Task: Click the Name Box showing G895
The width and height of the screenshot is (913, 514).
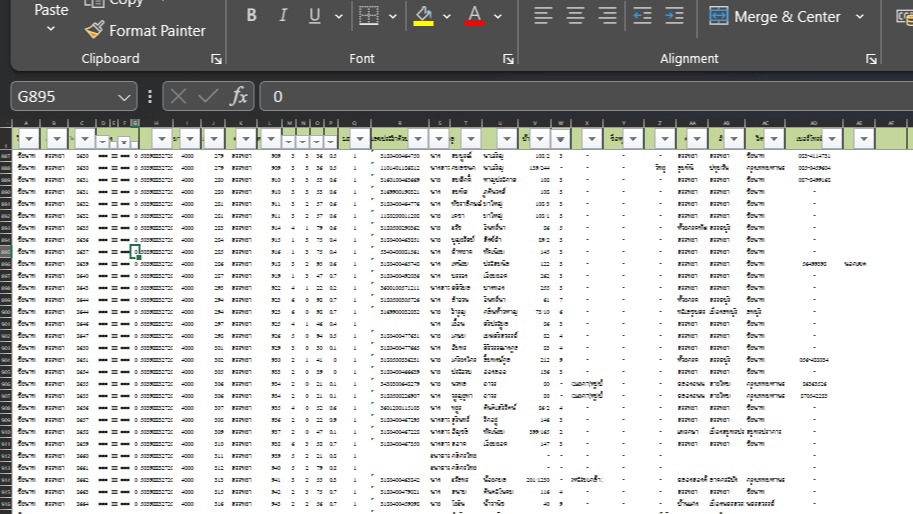Action: coord(64,97)
